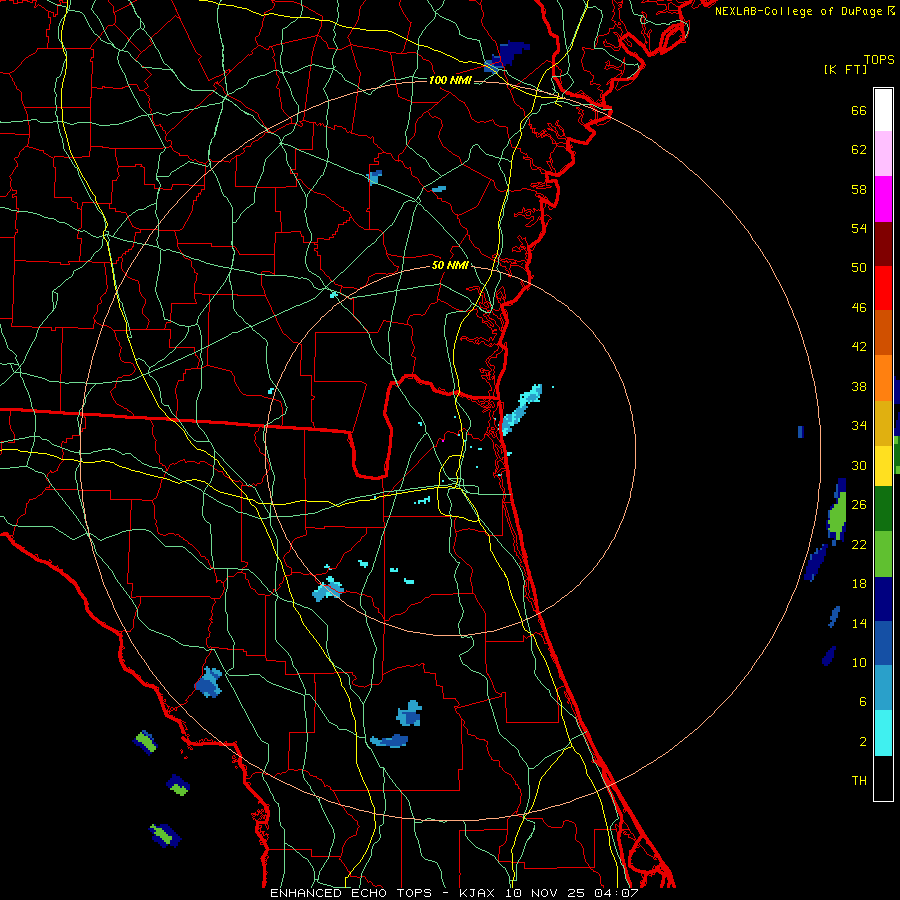900x900 pixels.
Task: Select the "22" scale label
Action: (x=859, y=544)
